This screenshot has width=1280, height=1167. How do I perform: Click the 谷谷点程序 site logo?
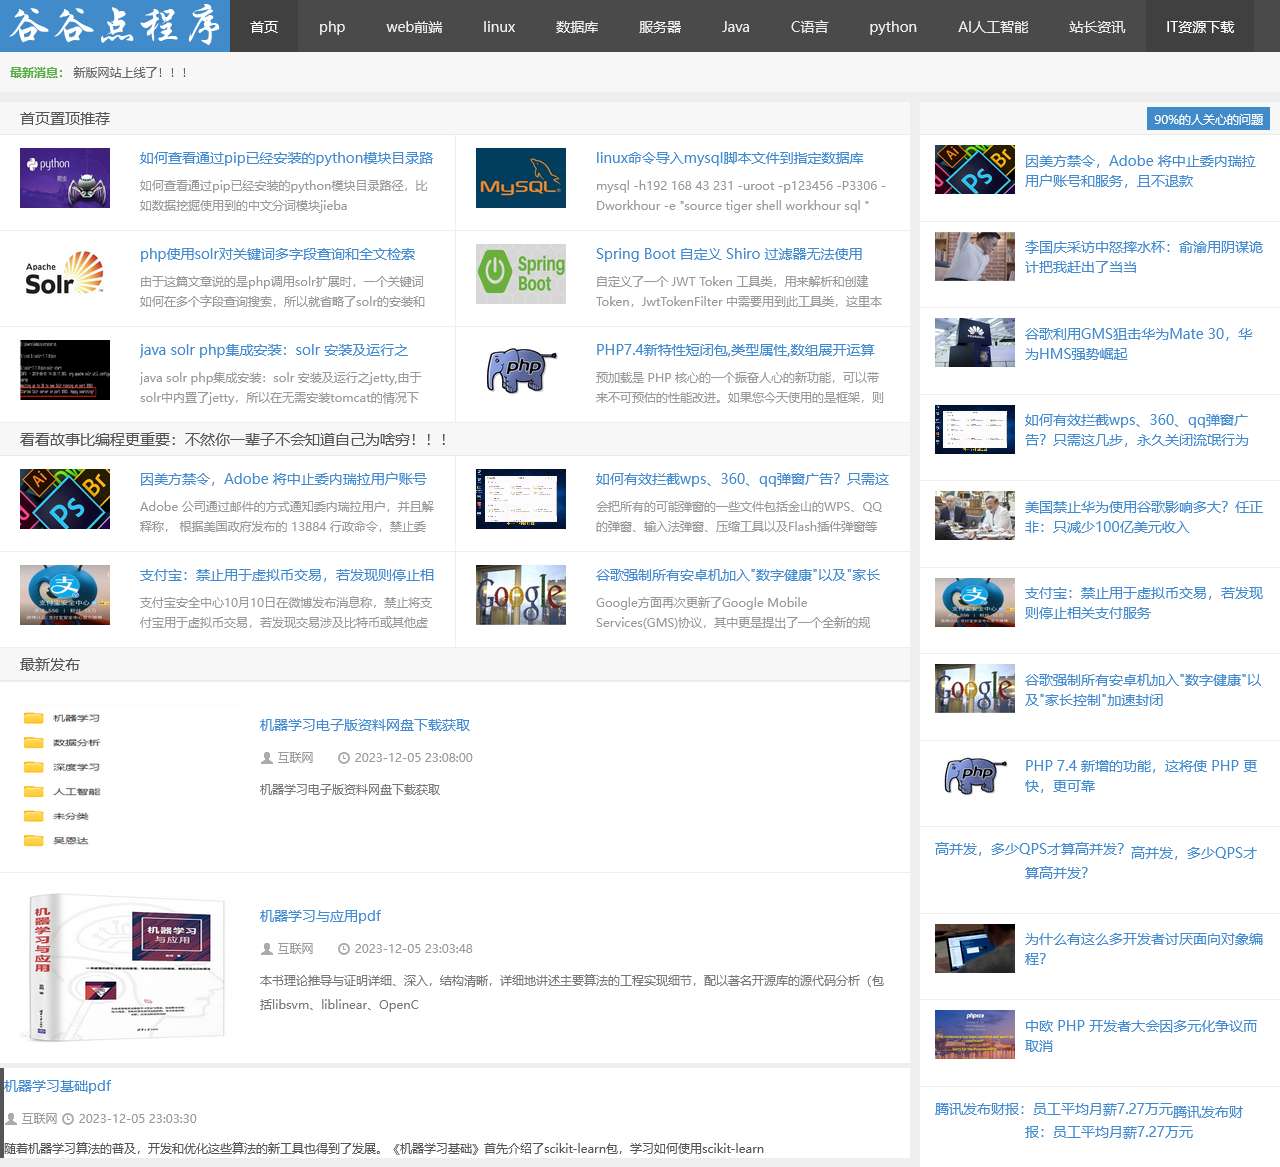115,26
